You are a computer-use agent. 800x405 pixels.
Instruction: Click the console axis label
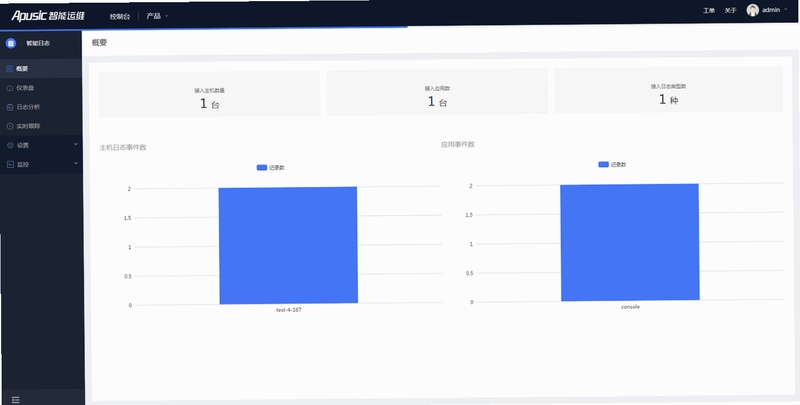[630, 307]
